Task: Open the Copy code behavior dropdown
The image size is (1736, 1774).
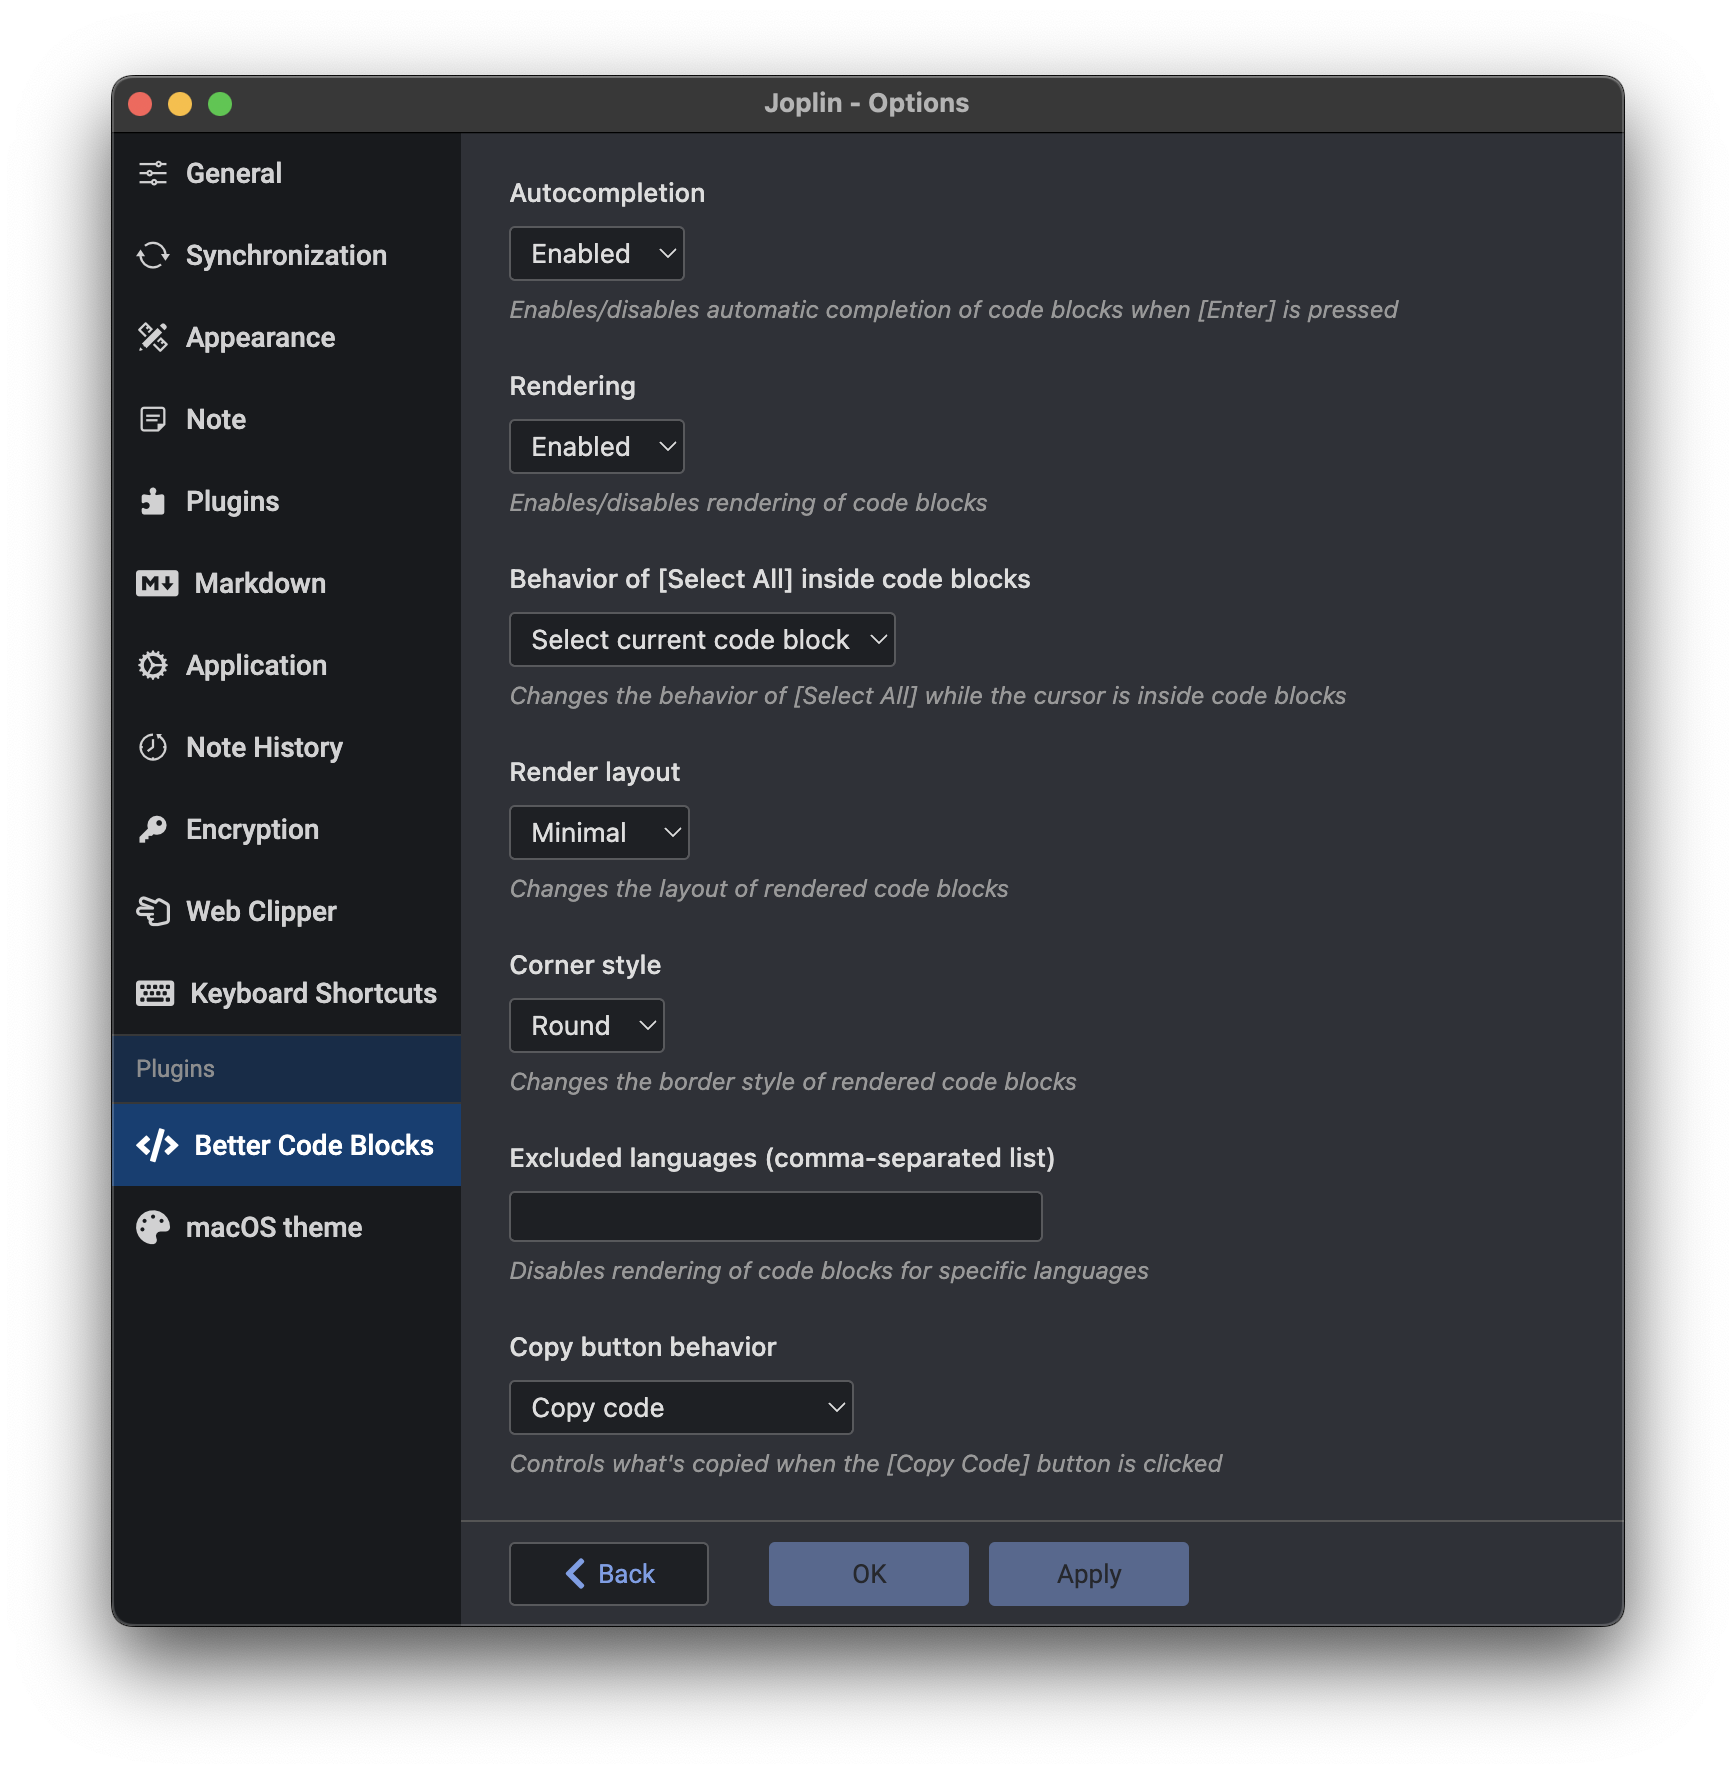Action: 681,1407
